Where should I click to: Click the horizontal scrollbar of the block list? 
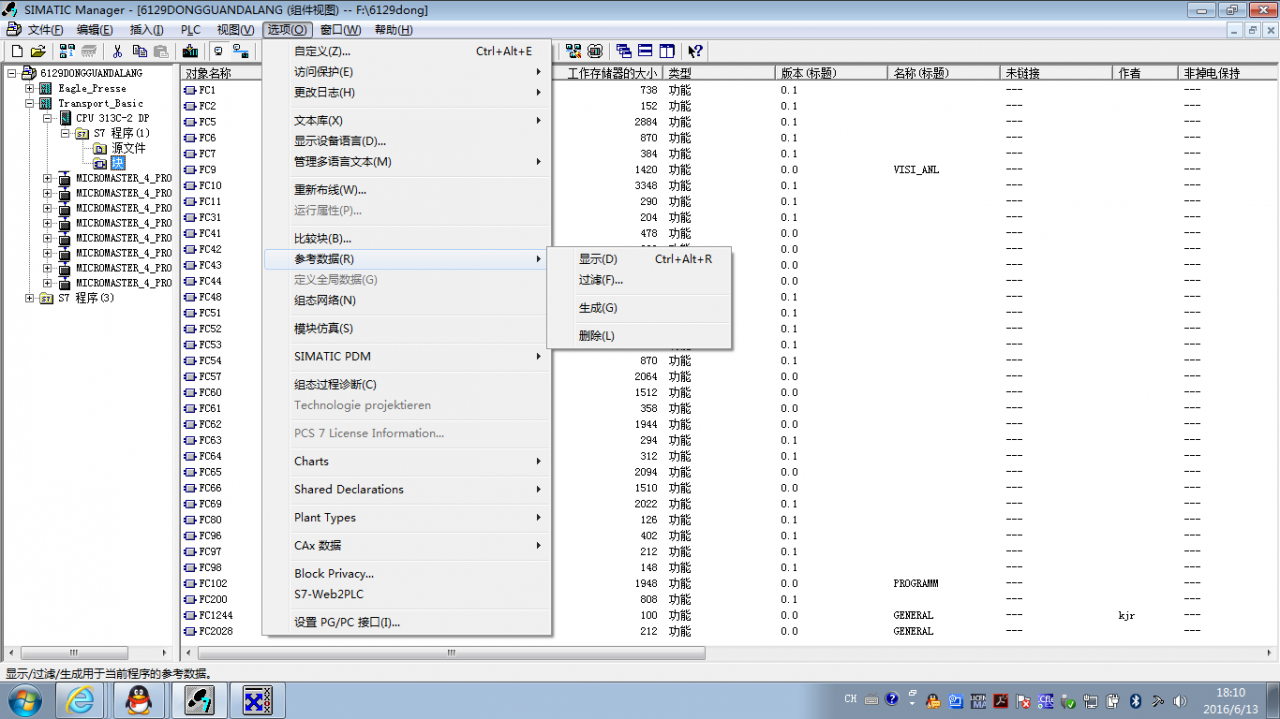(x=450, y=652)
